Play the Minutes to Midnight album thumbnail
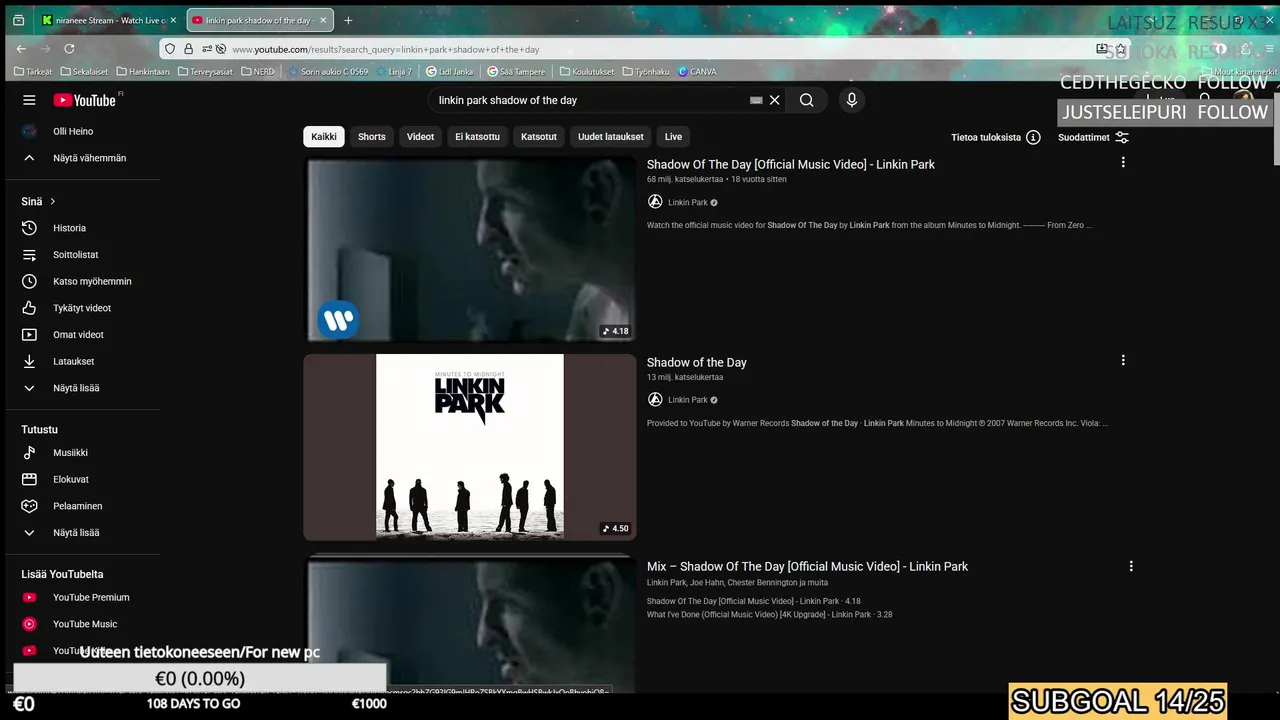Image resolution: width=1280 pixels, height=720 pixels. [x=470, y=447]
